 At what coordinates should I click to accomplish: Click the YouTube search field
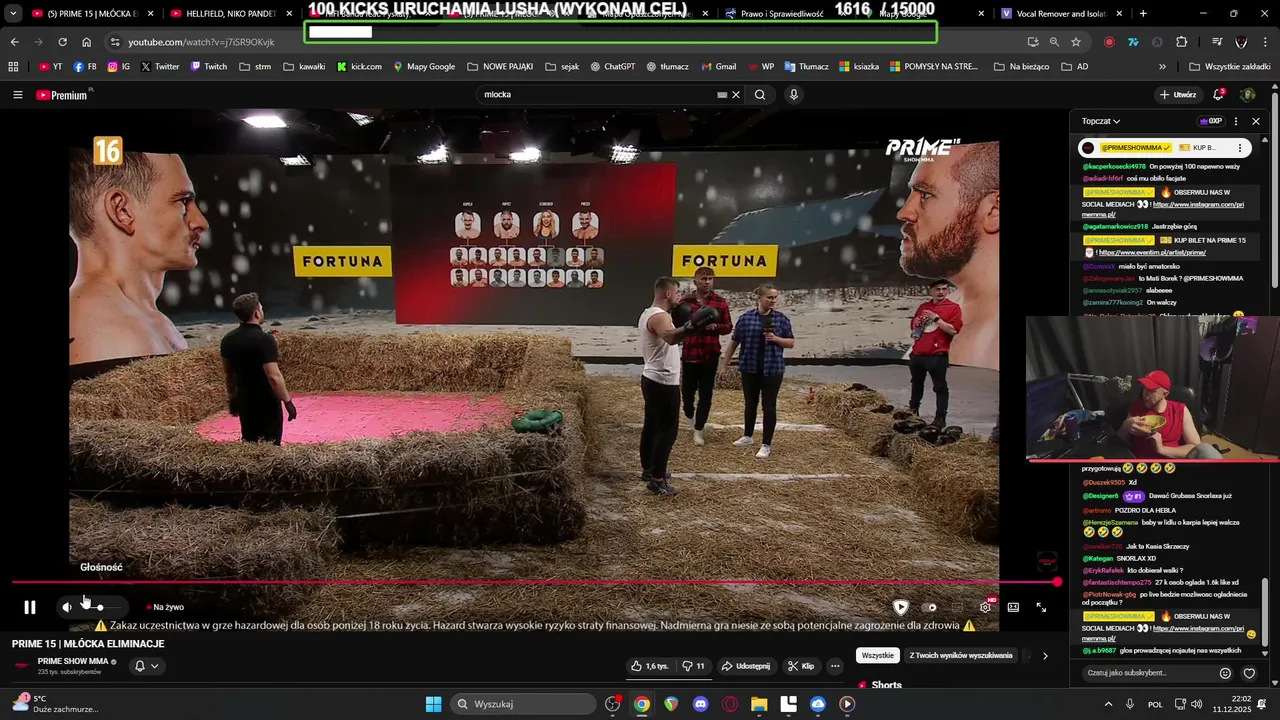(x=598, y=95)
